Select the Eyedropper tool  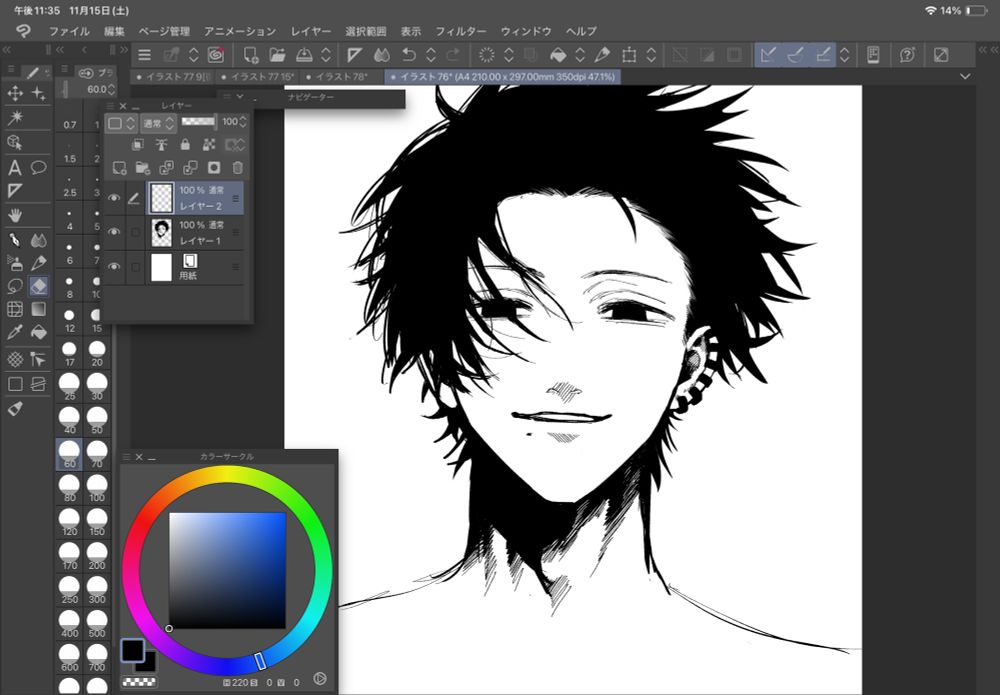click(15, 333)
